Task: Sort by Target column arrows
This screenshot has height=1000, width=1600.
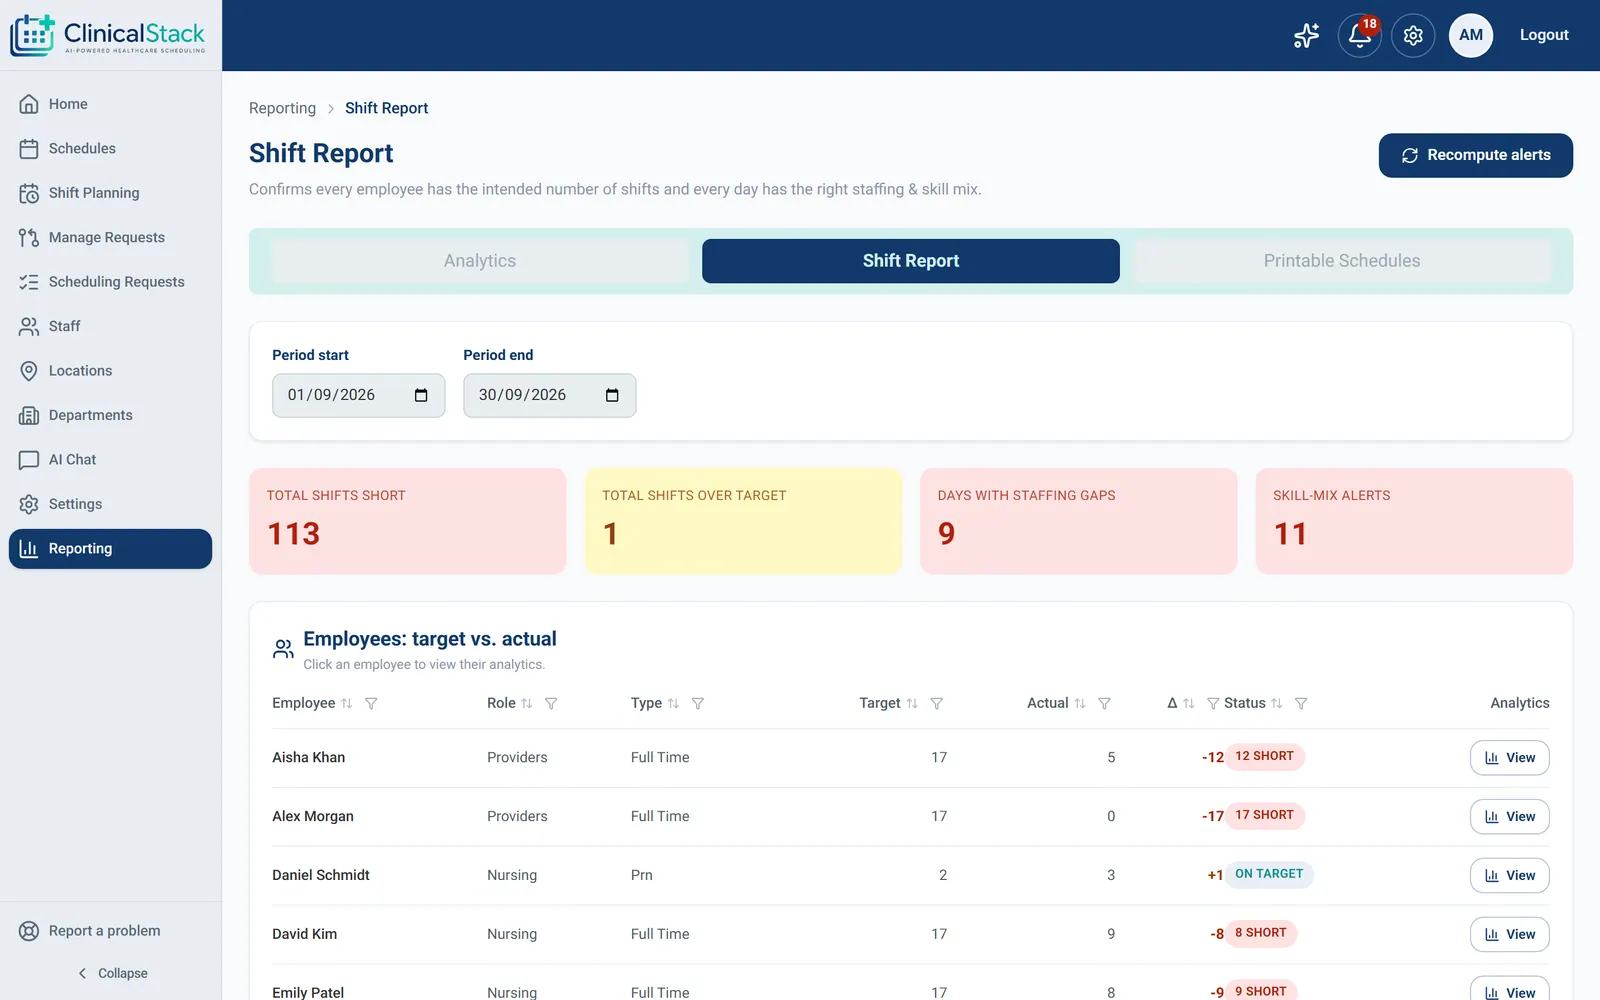Action: coord(912,704)
